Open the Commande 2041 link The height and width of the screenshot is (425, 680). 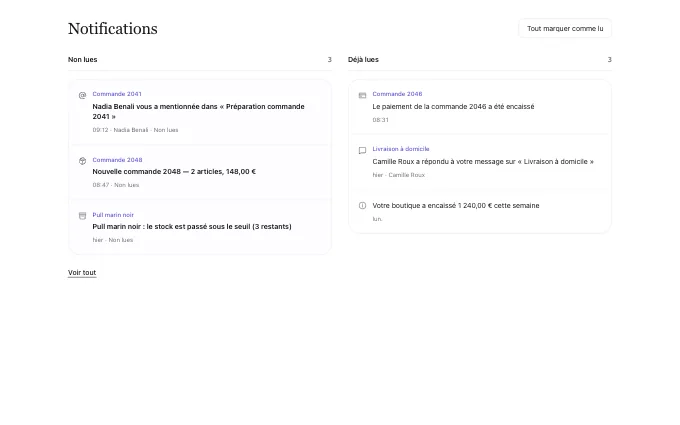tap(117, 94)
